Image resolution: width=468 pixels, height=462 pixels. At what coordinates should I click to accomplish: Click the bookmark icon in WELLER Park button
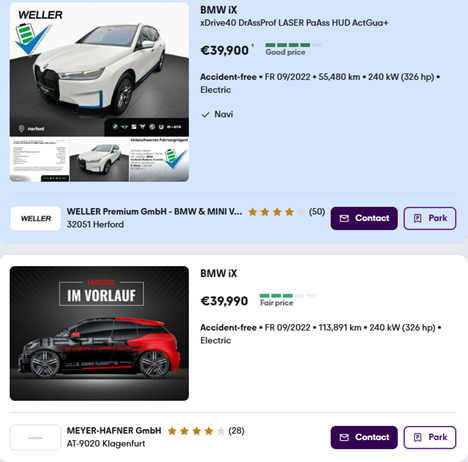click(418, 218)
